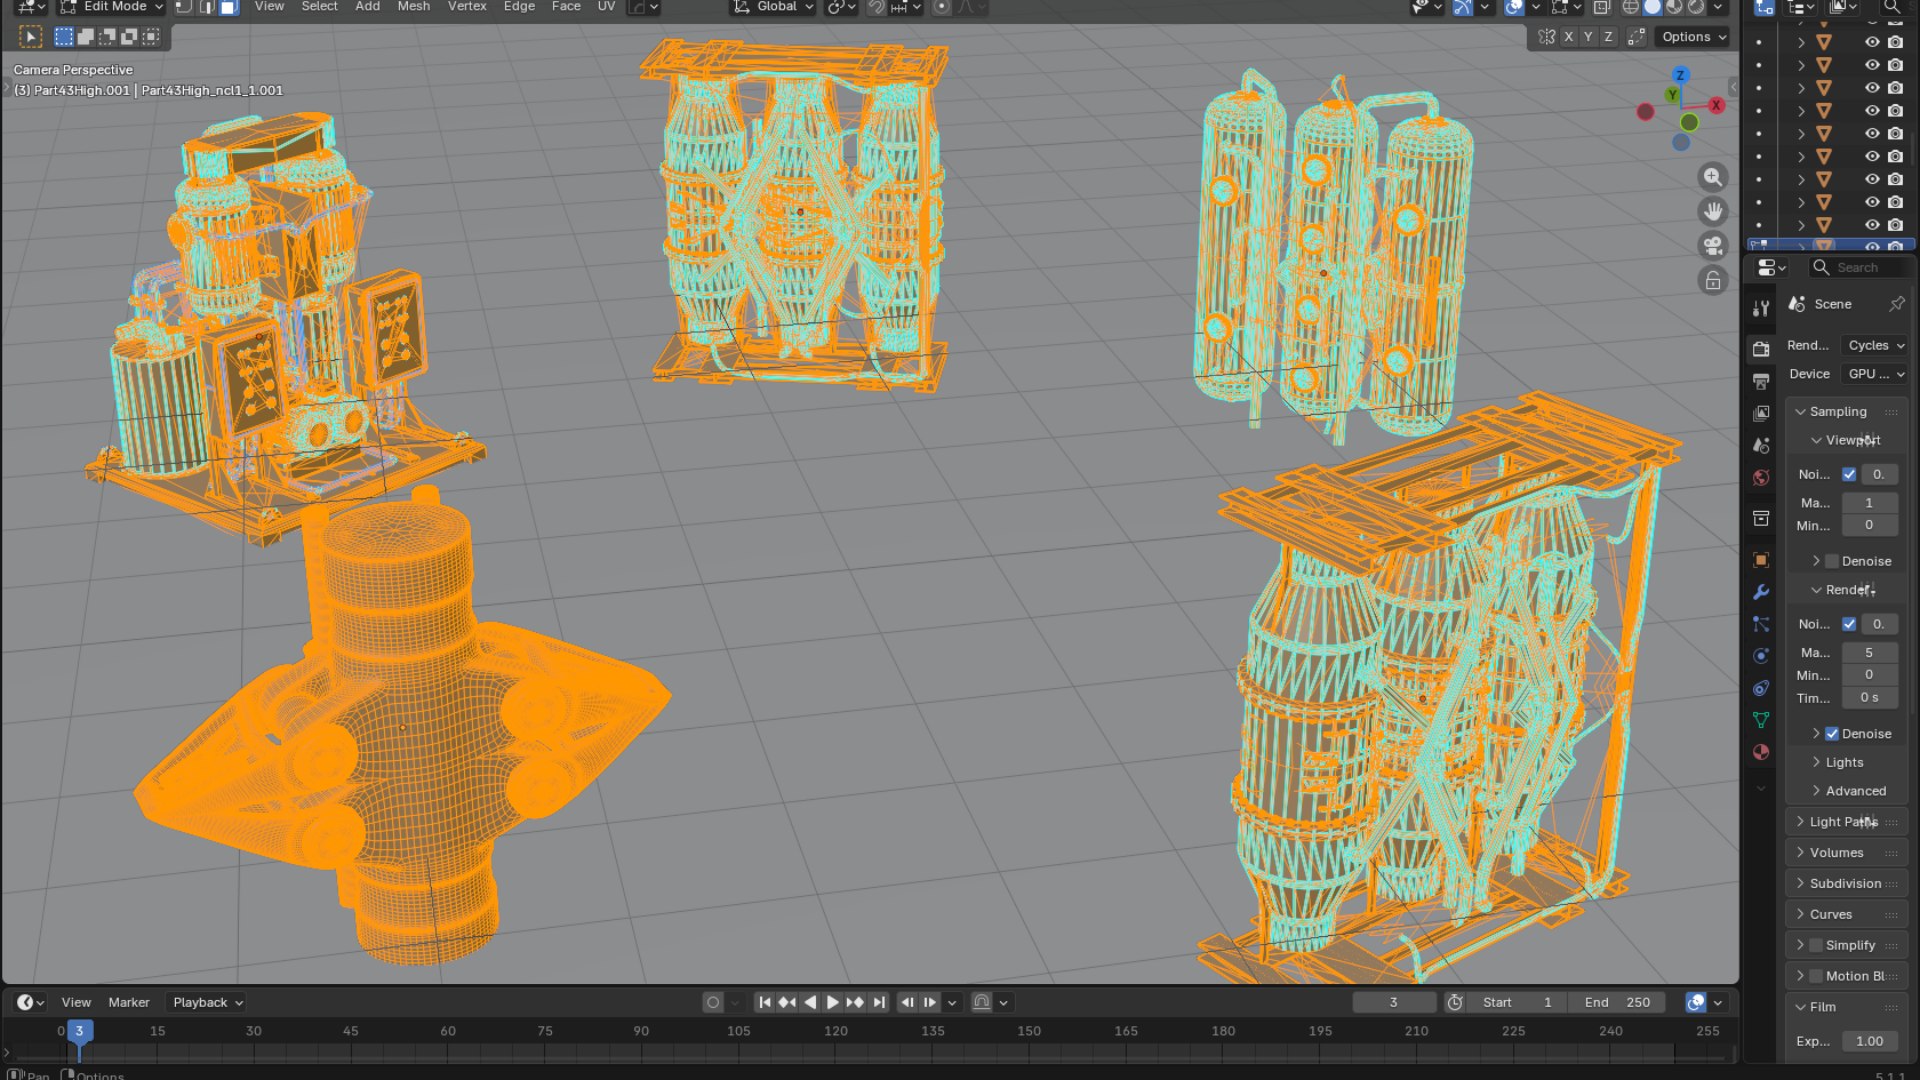Click the Film Exposure slider 1.00

point(1869,1042)
